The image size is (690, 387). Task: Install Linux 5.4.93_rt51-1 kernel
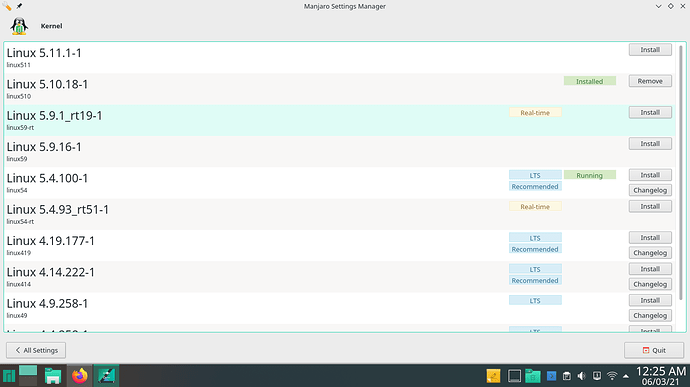[x=650, y=206]
